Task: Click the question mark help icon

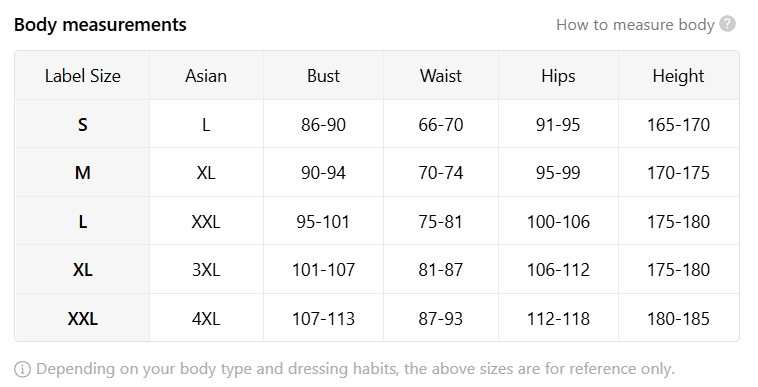Action: pos(727,24)
